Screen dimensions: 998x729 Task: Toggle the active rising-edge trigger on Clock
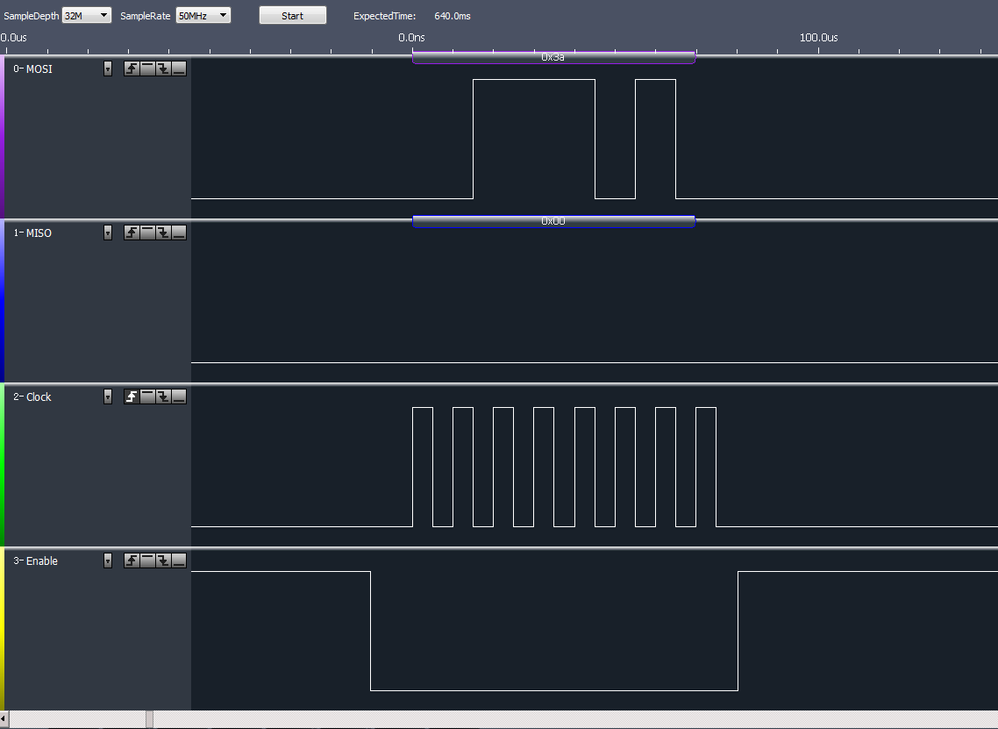(x=131, y=397)
